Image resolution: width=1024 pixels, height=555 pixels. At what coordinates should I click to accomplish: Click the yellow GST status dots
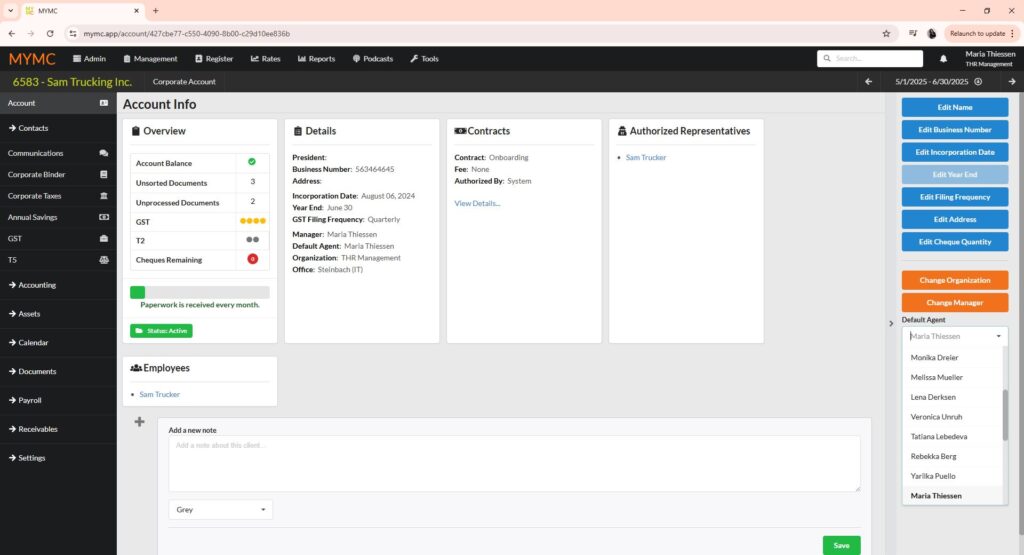pos(253,221)
